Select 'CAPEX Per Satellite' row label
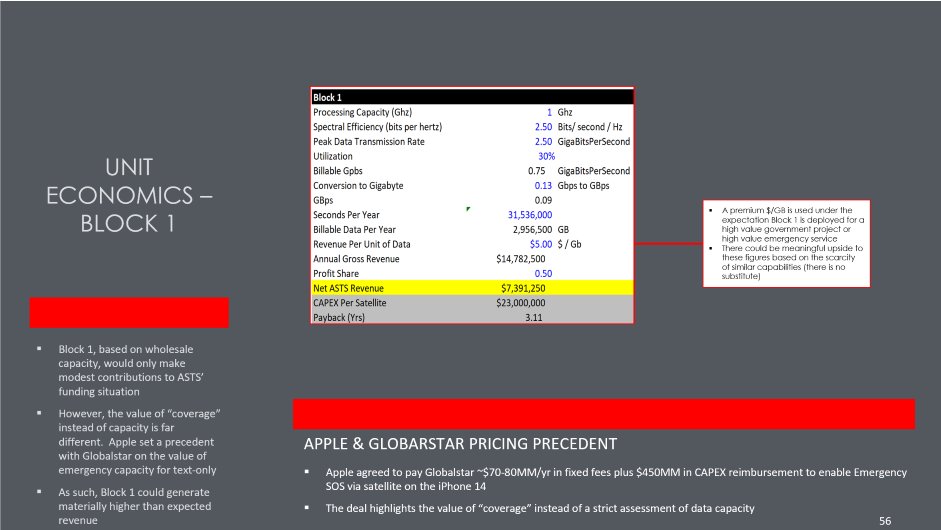This screenshot has height=530, width=941. click(350, 303)
